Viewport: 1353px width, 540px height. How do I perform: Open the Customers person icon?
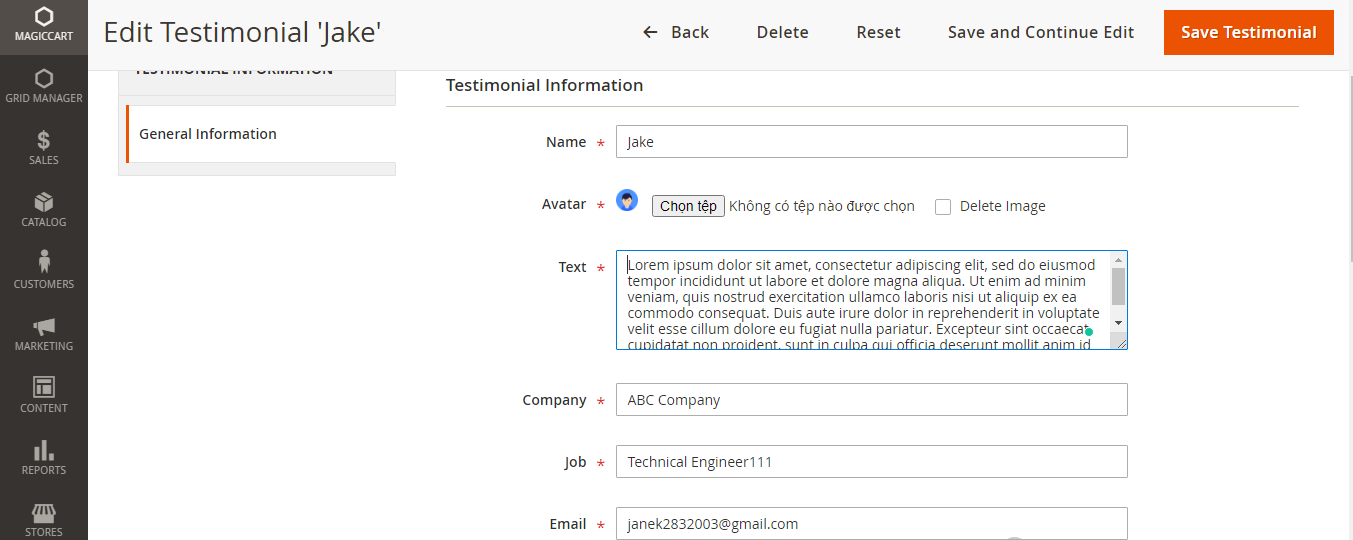pos(43,262)
